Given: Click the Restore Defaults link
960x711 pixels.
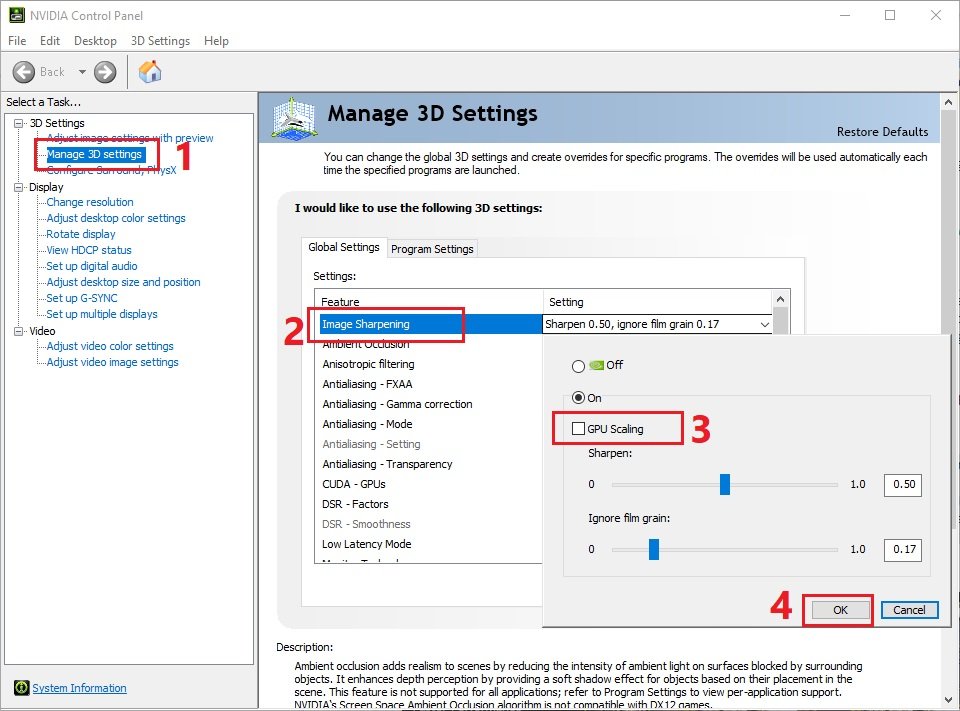Looking at the screenshot, I should point(882,132).
